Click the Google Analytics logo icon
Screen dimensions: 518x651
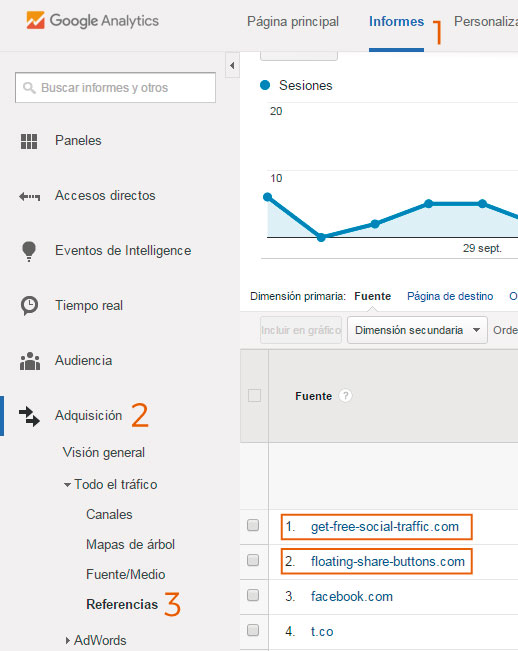[x=35, y=20]
